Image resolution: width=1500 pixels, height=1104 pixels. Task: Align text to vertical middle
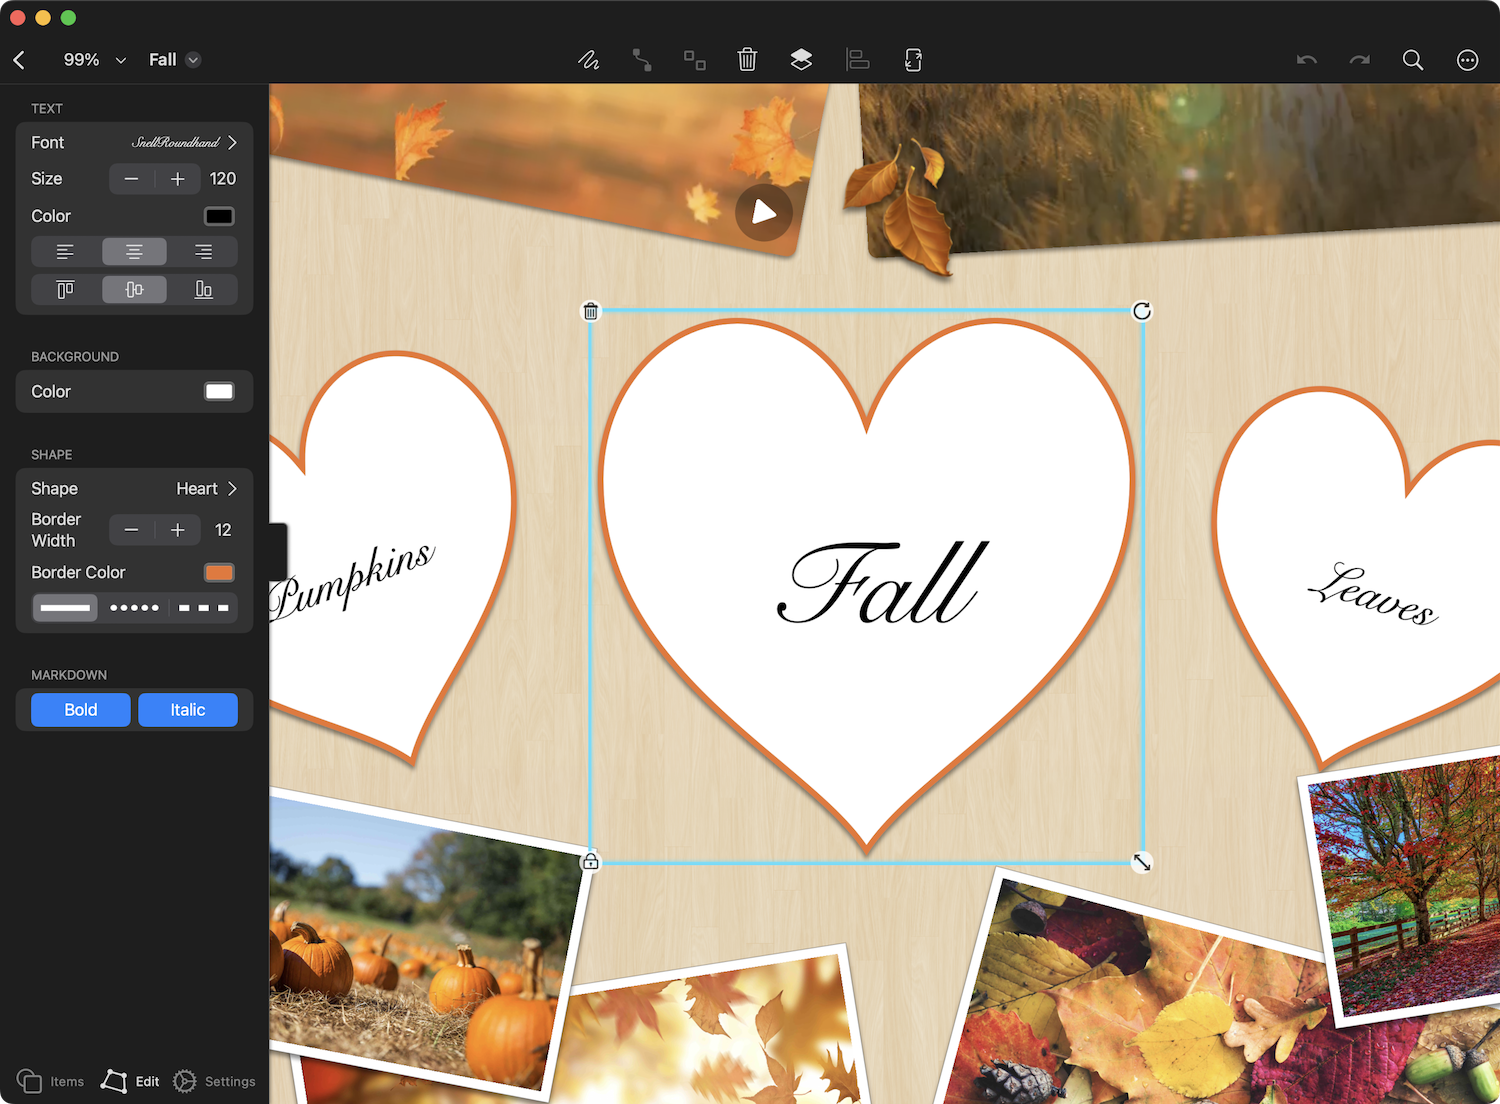134,290
